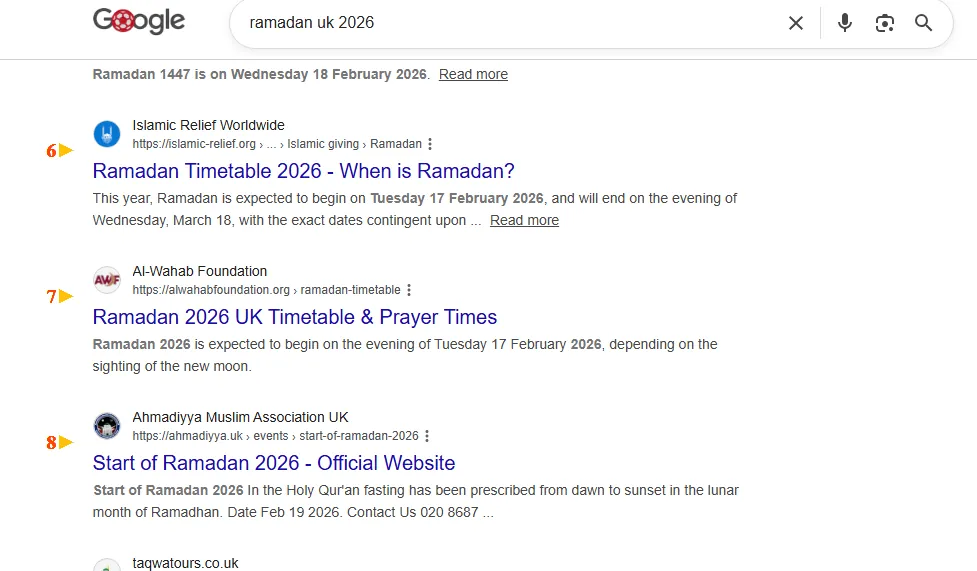Click the 'Ramadan 1447 is on Wednesday' text
The width and height of the screenshot is (977, 571).
[261, 74]
